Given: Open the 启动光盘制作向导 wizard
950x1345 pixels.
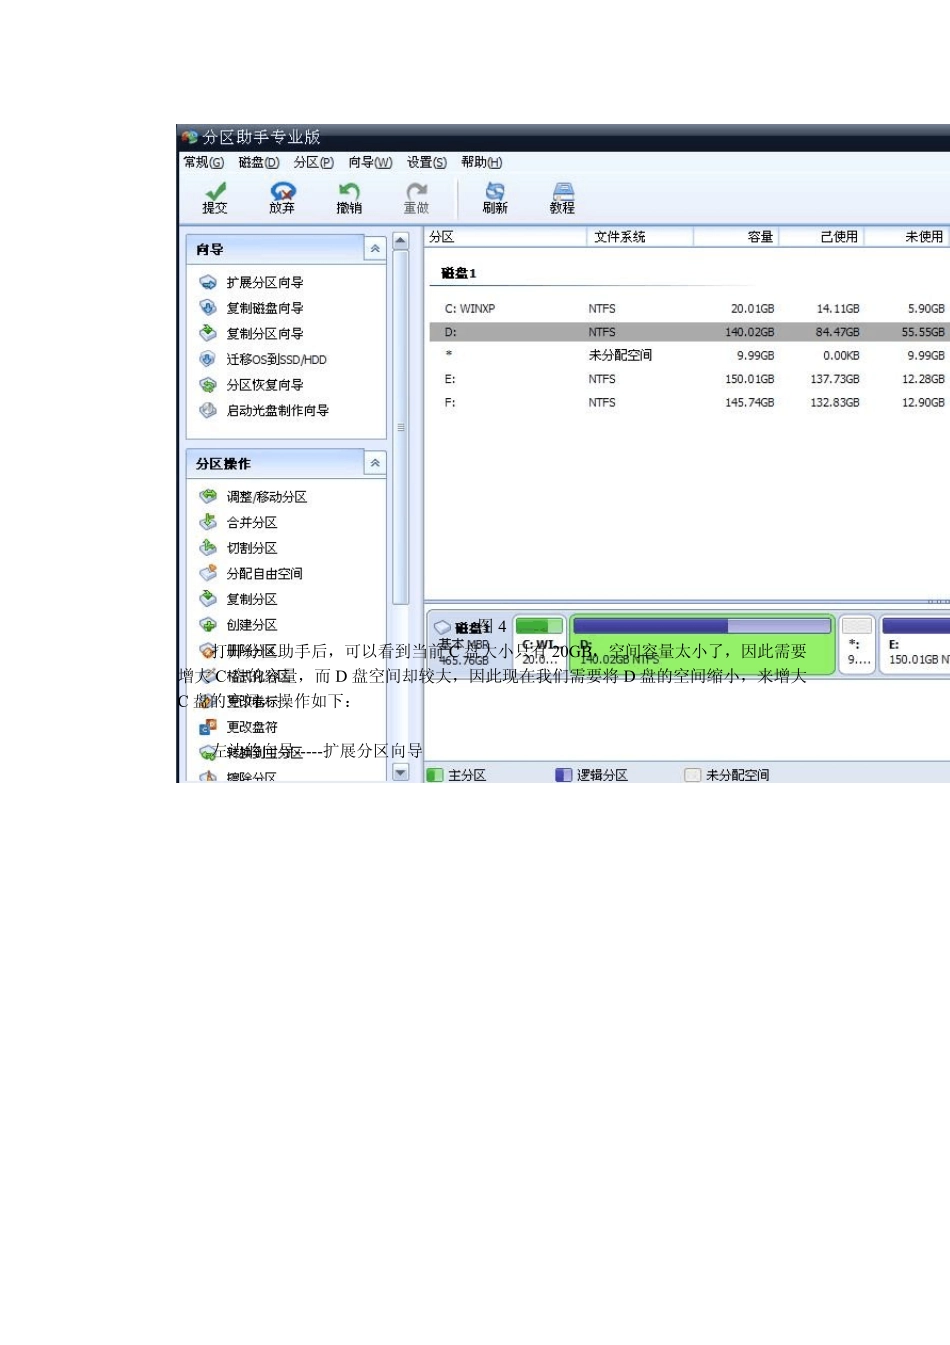Looking at the screenshot, I should coord(264,410).
